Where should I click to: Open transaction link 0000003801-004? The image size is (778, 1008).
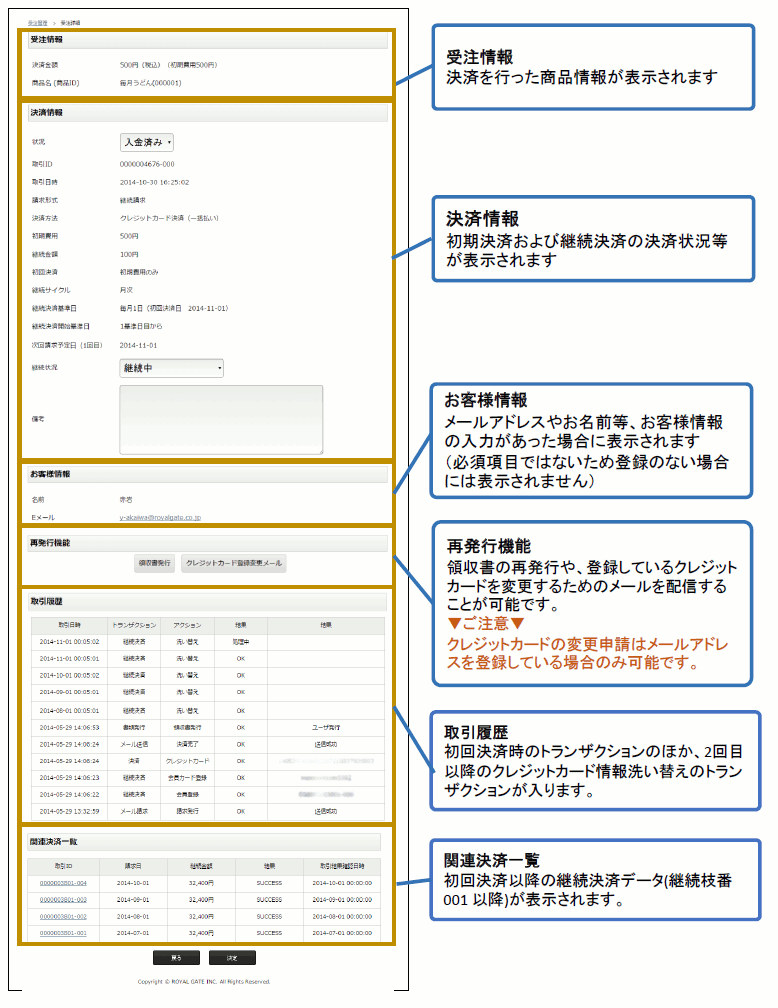coord(63,883)
